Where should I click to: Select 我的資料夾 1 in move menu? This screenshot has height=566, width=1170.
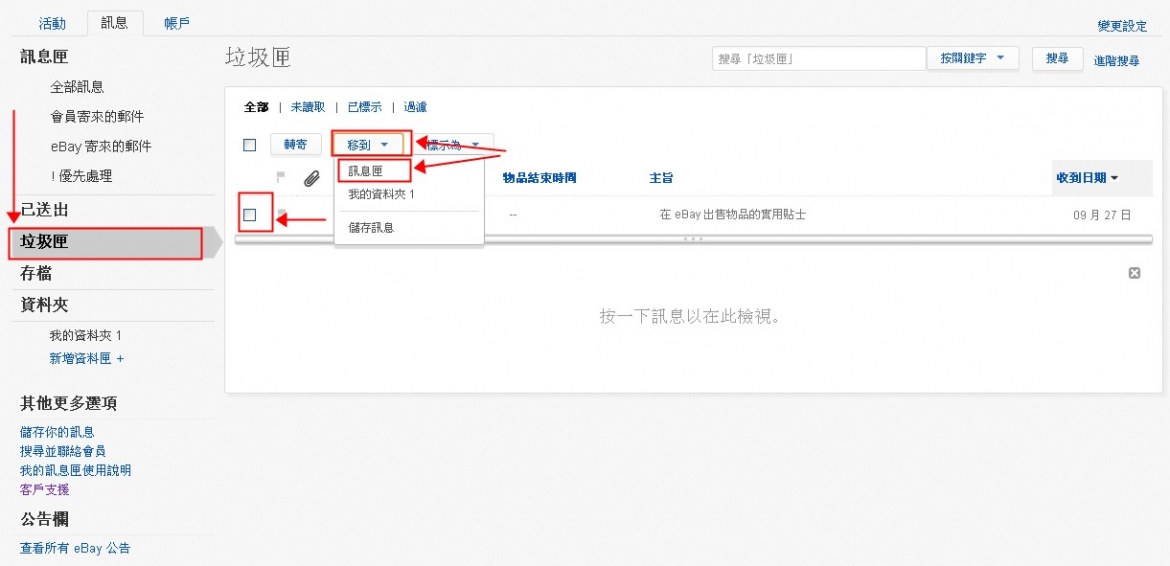click(x=381, y=194)
